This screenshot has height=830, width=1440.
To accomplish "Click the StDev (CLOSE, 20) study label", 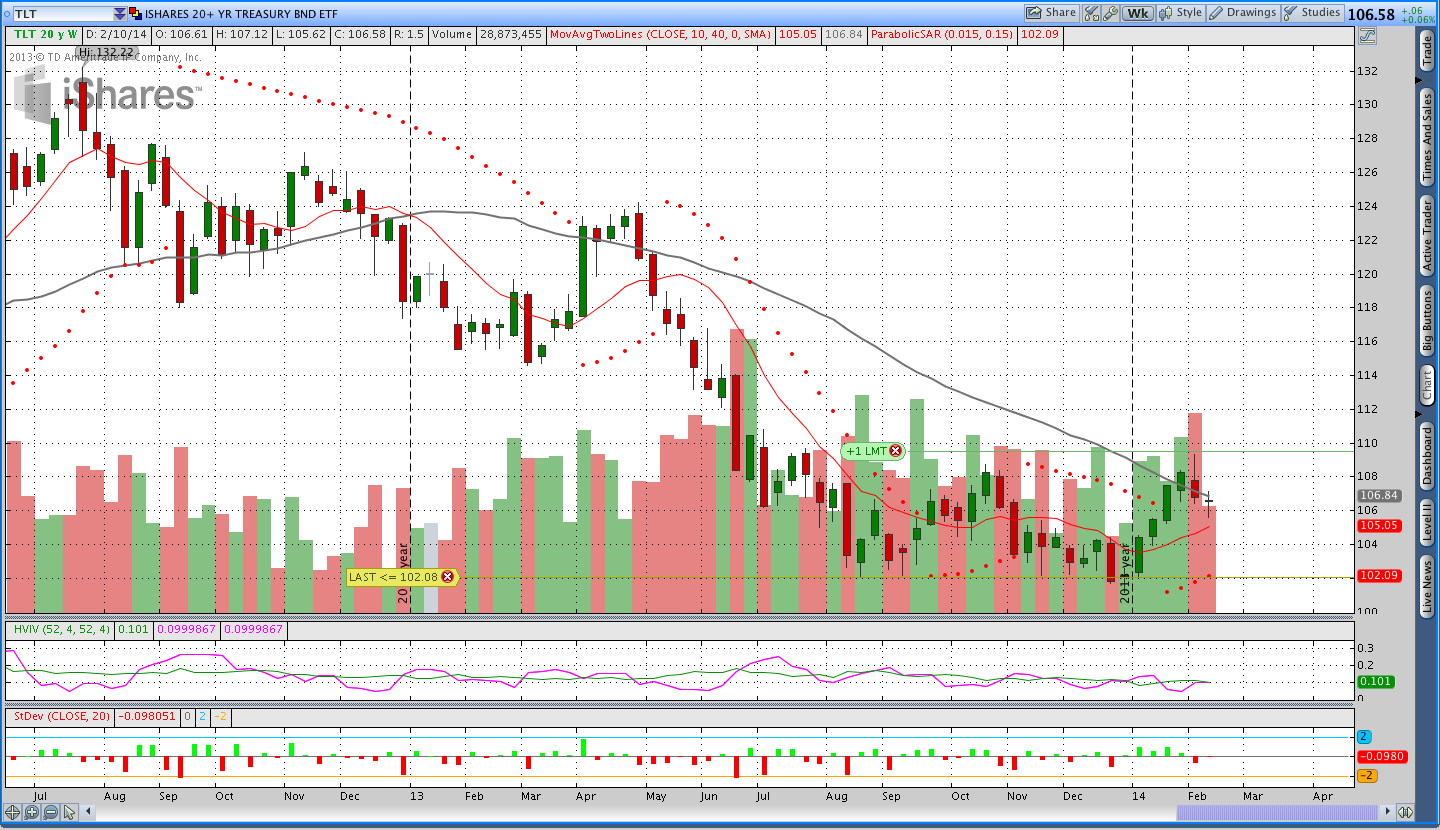I will (x=61, y=716).
